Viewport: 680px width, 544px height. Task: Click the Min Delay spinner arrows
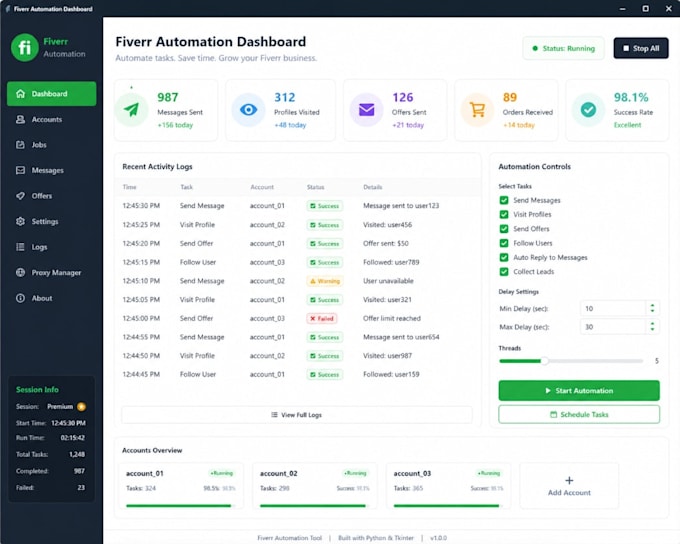tap(652, 308)
